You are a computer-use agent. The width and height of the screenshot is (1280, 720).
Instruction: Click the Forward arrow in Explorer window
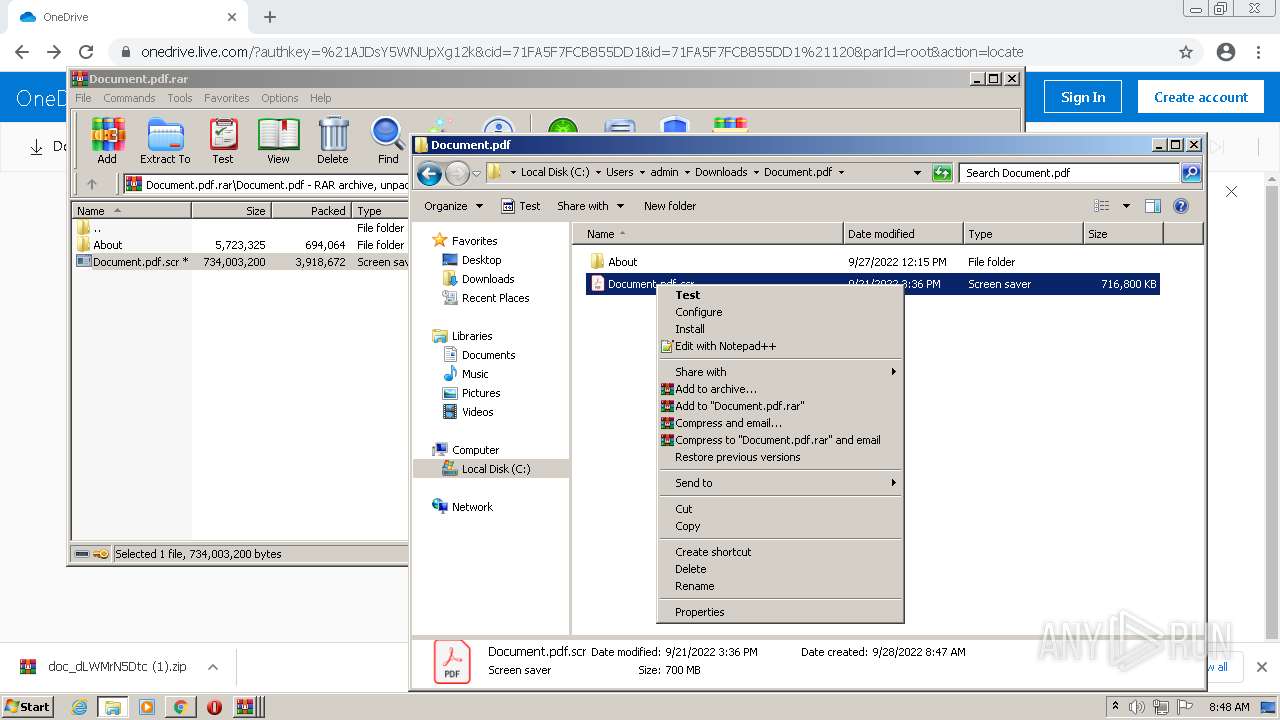coord(457,173)
